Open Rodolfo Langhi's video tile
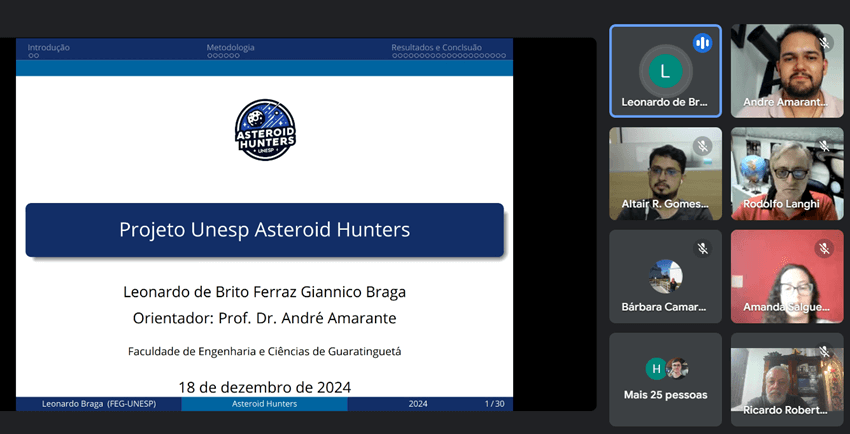The image size is (850, 434). point(787,174)
